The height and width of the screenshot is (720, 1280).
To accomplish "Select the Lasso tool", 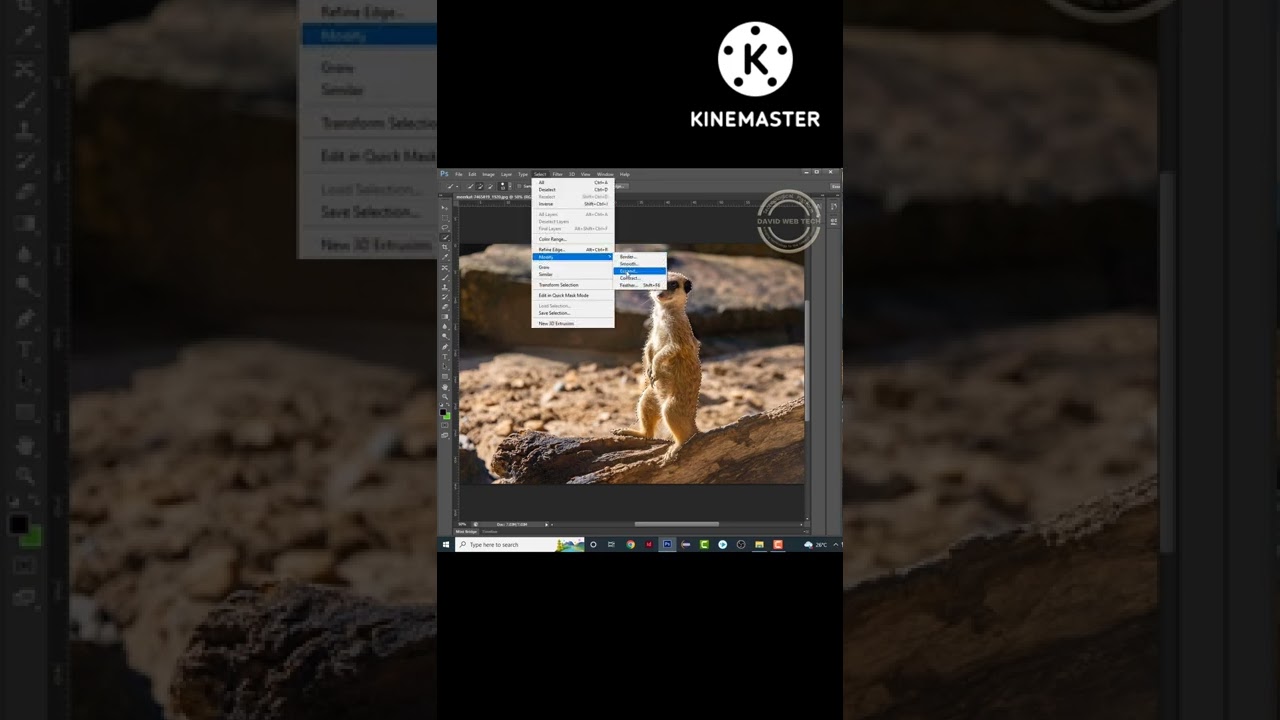I will click(x=445, y=228).
